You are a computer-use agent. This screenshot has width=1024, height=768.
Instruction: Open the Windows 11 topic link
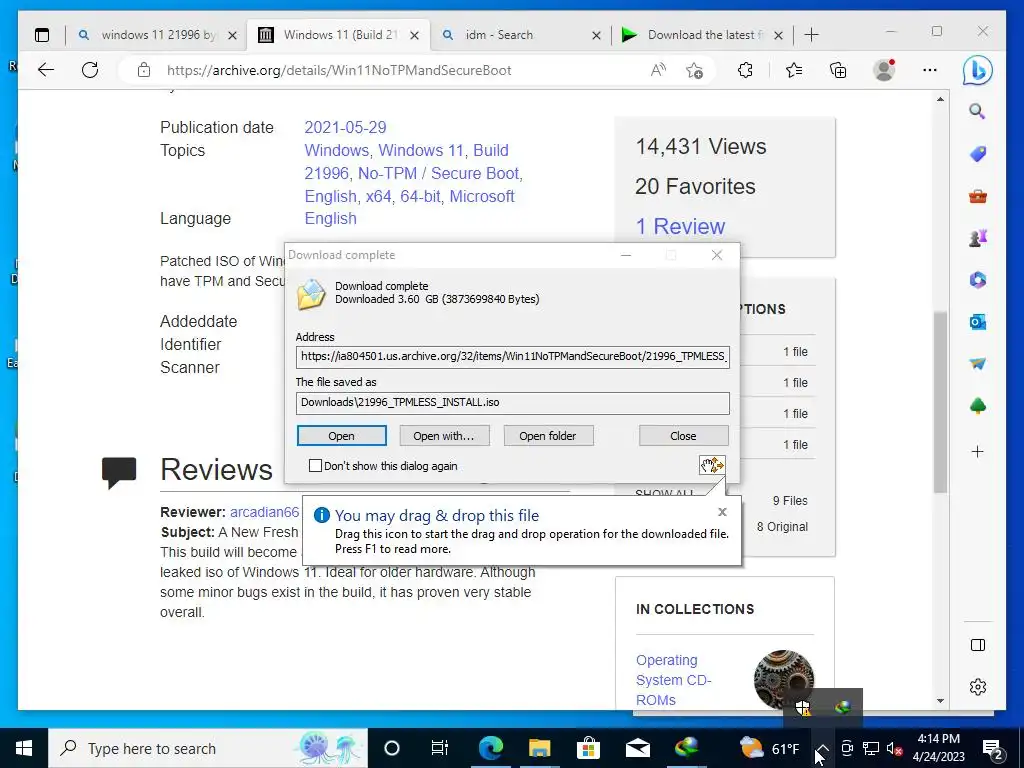[421, 150]
